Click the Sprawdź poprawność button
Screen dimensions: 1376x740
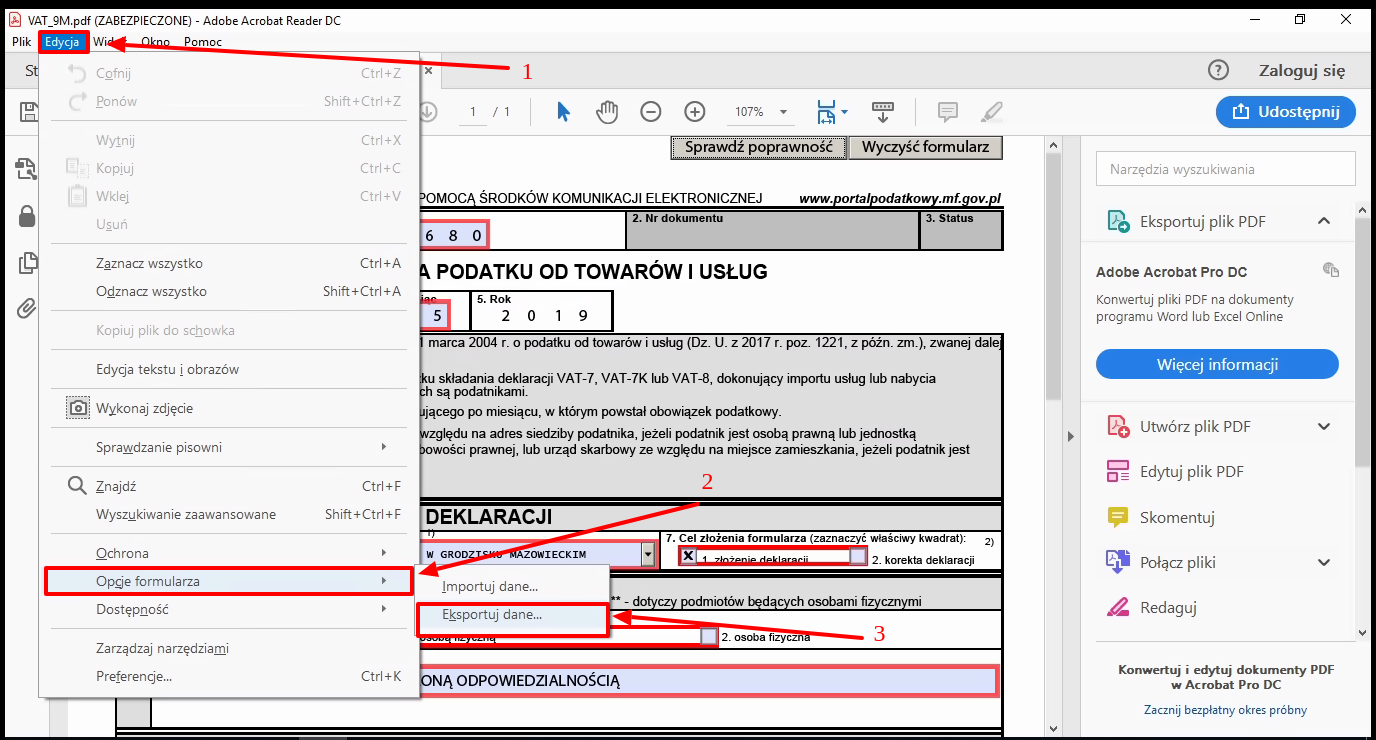tap(759, 147)
